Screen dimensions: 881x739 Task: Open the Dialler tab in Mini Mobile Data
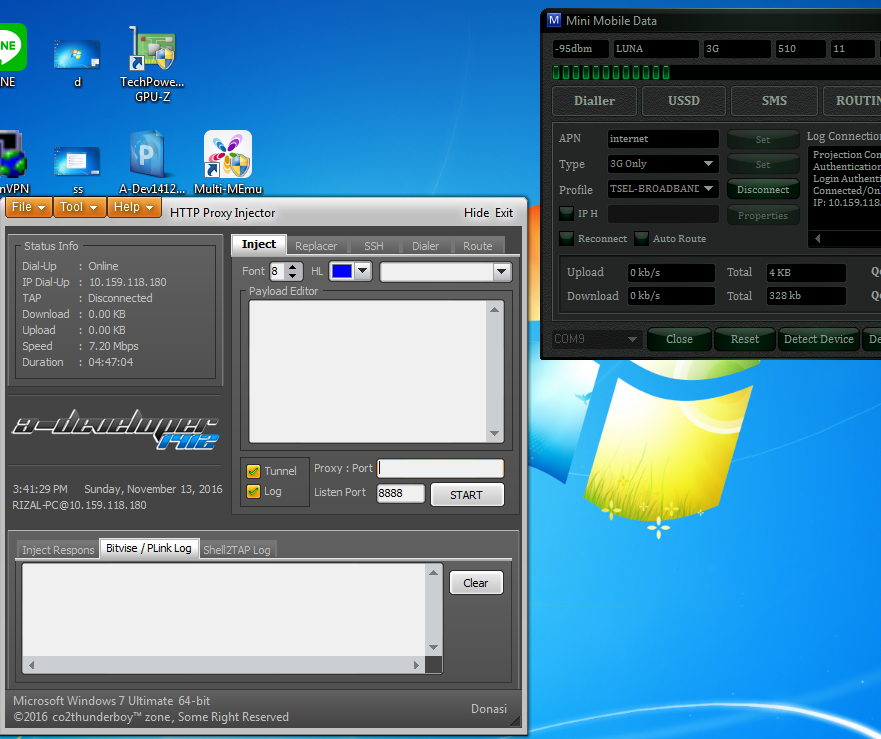coord(594,101)
